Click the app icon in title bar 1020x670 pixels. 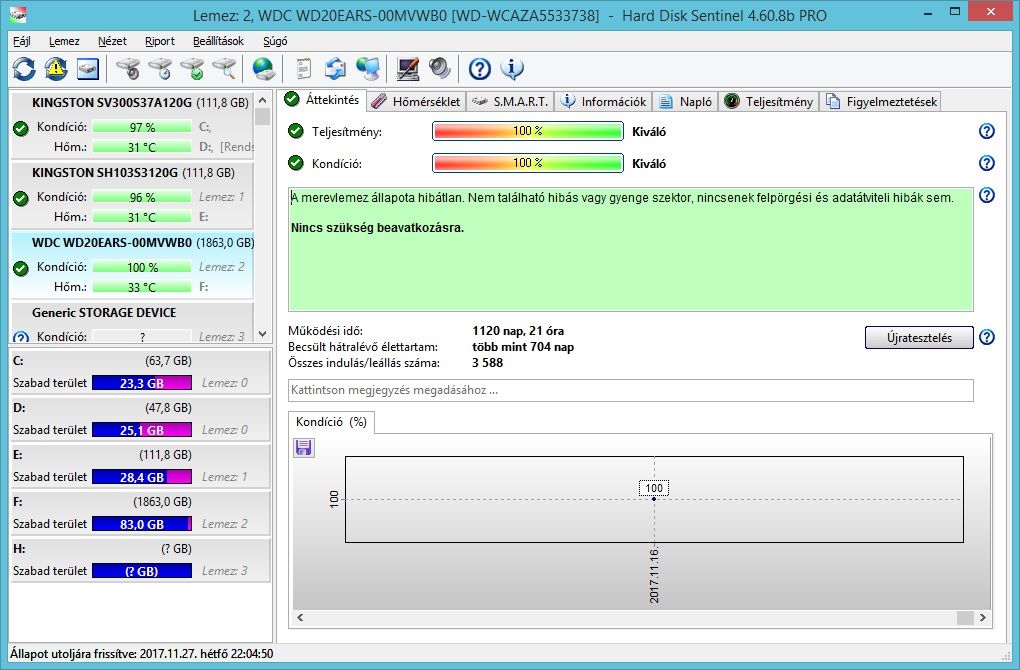coord(19,14)
